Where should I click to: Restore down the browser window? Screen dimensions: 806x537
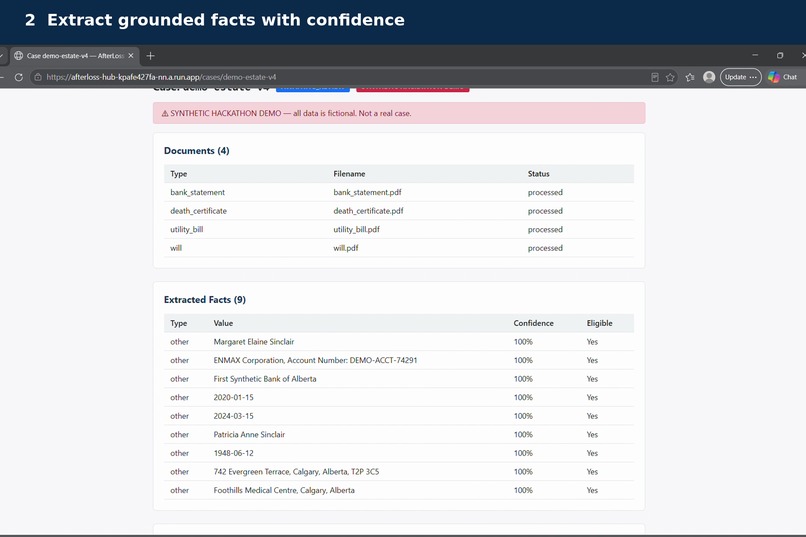pos(780,55)
